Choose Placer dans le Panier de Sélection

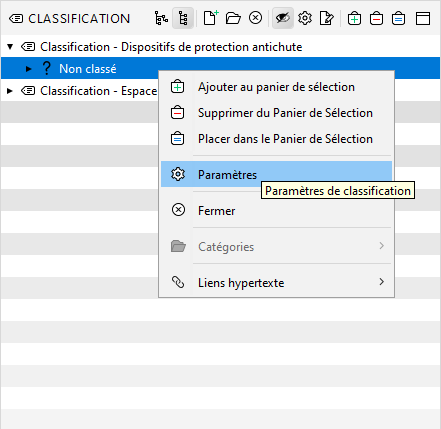pos(276,139)
